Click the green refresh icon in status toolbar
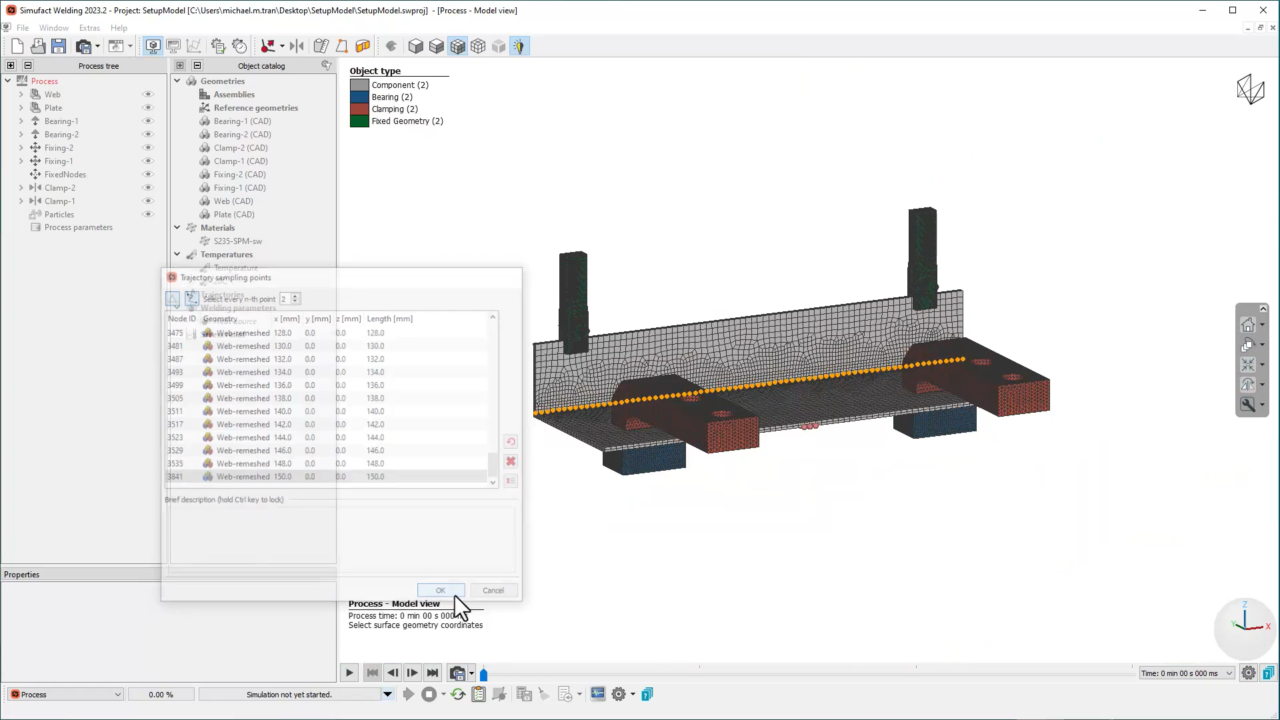 click(x=458, y=694)
